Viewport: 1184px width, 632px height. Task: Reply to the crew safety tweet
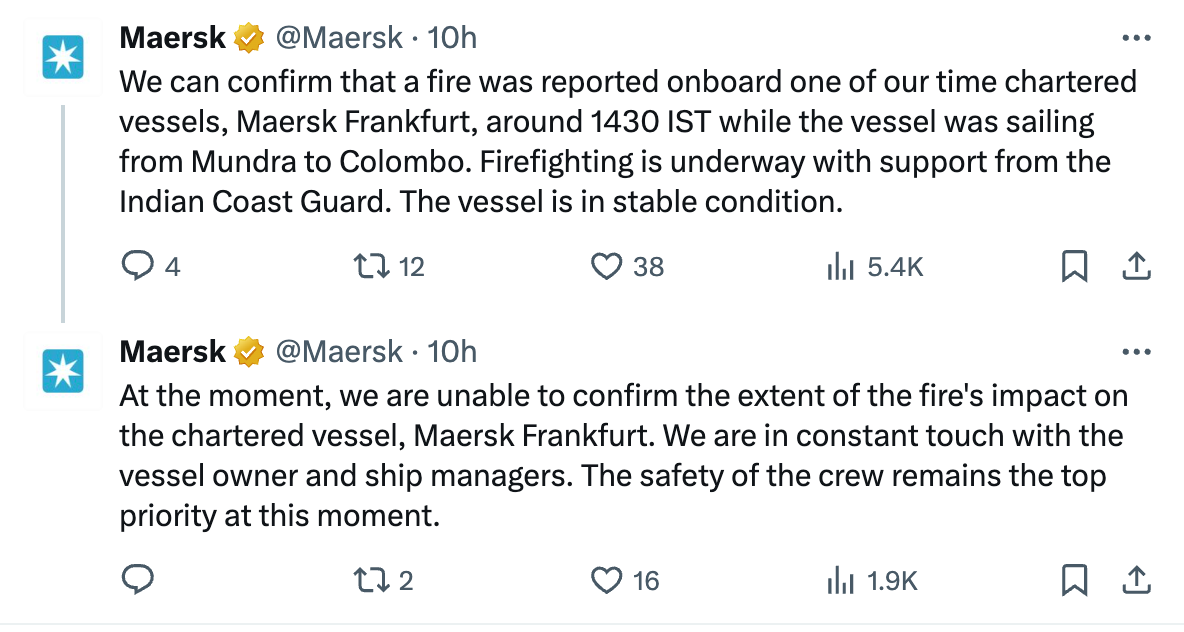[x=136, y=580]
